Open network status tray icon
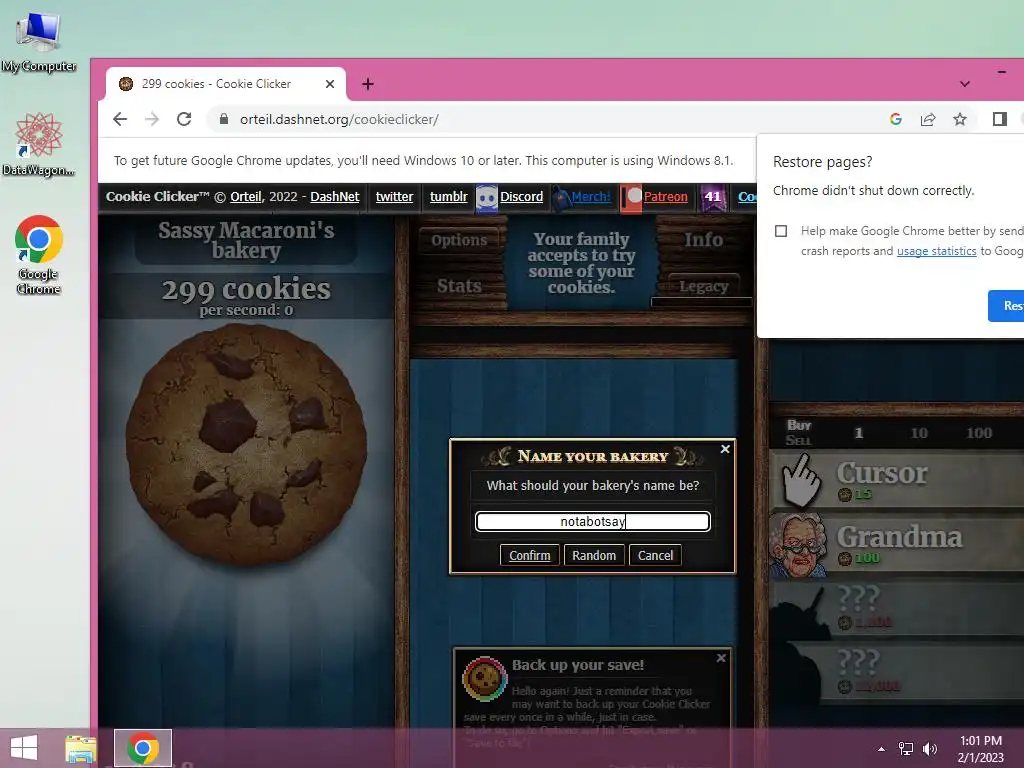 906,748
